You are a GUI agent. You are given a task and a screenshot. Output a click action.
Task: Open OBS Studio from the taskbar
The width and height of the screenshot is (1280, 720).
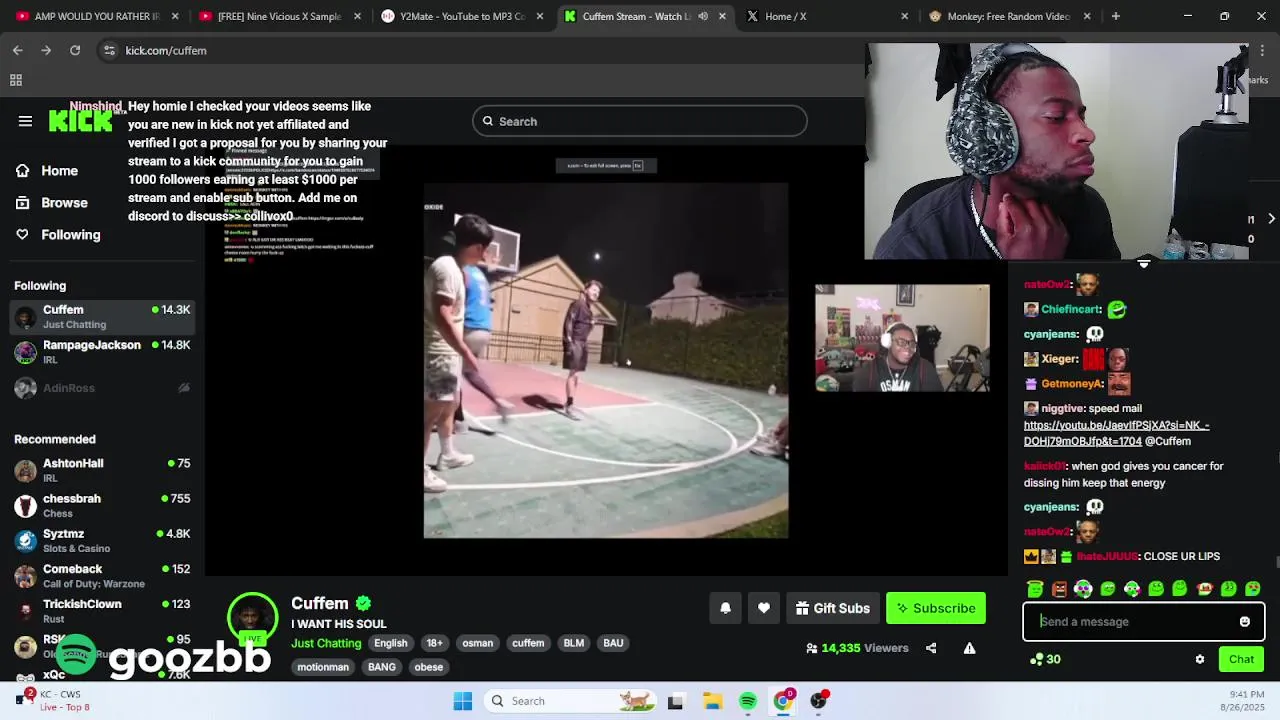tap(819, 701)
